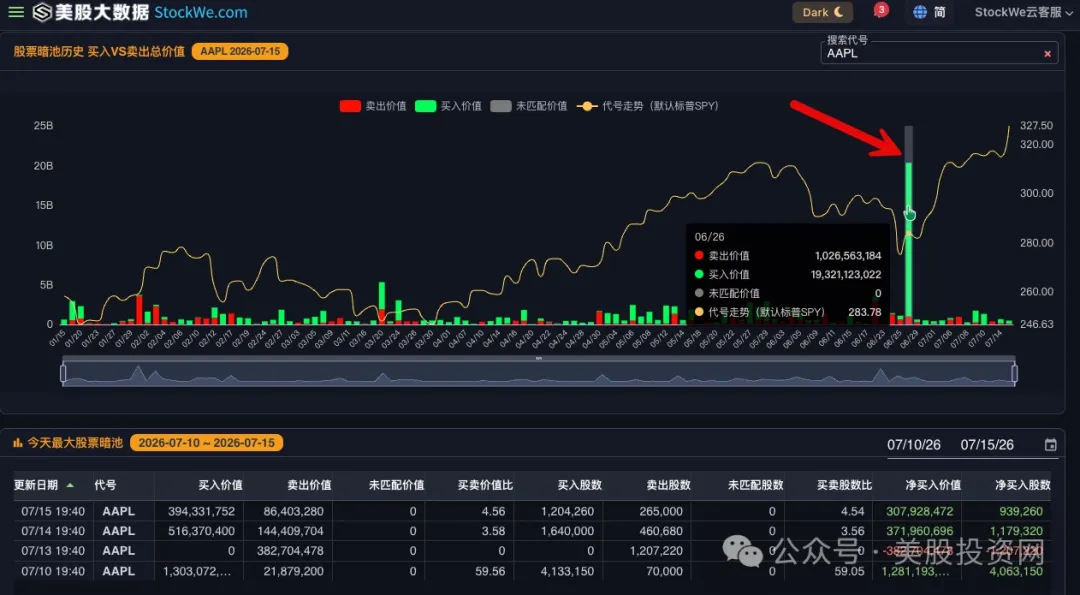The height and width of the screenshot is (595, 1080).
Task: Select the 07/13 19:40 row date
Action: pos(53,551)
